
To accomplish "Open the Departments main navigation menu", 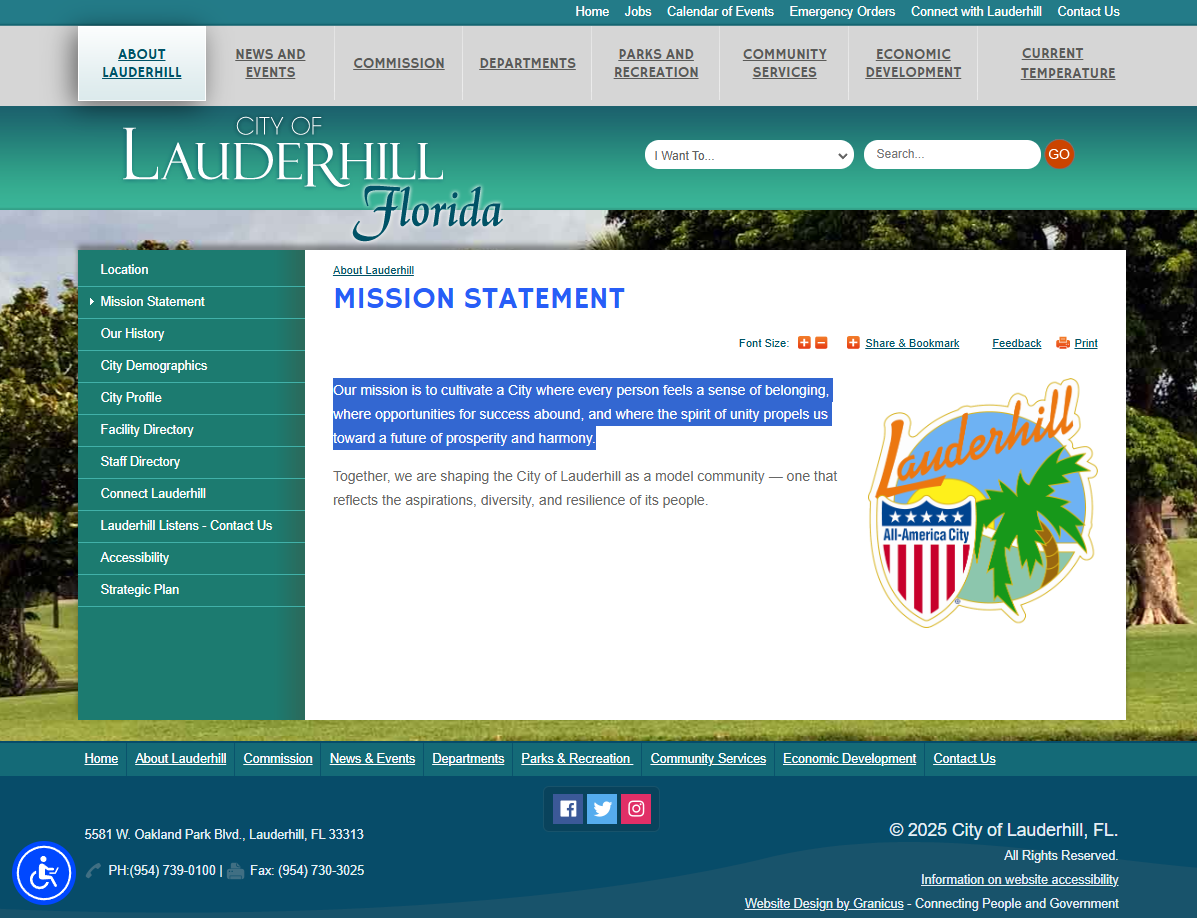I will (527, 63).
